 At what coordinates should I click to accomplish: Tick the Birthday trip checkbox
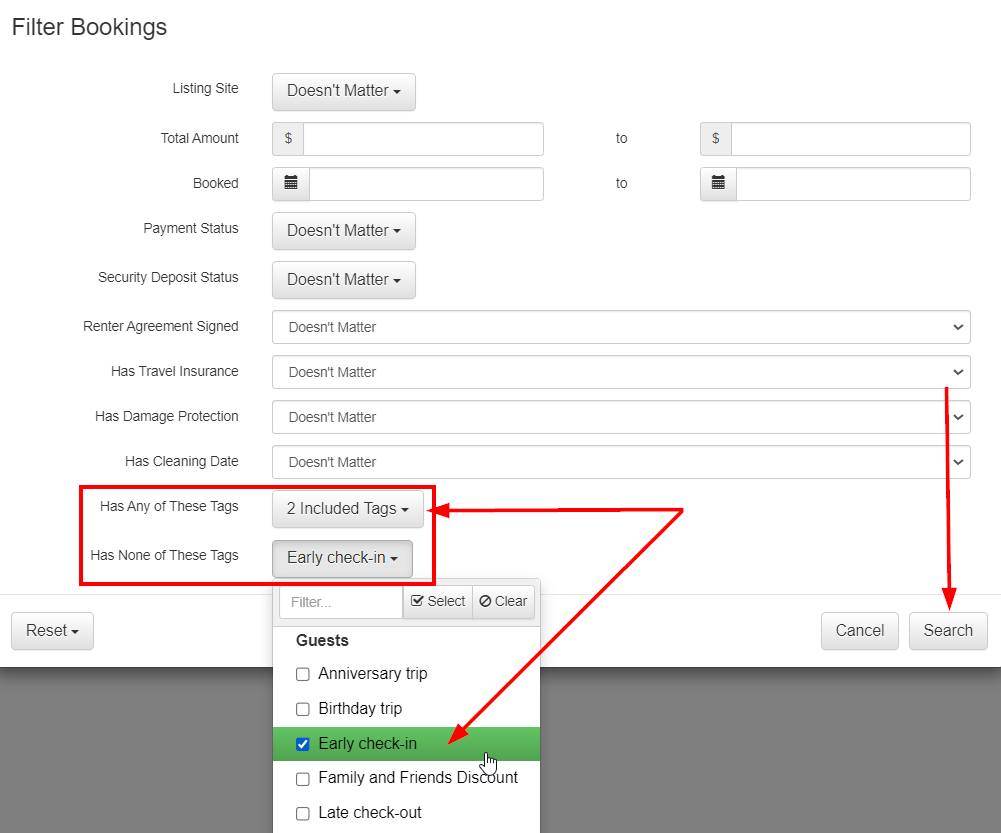tap(303, 709)
